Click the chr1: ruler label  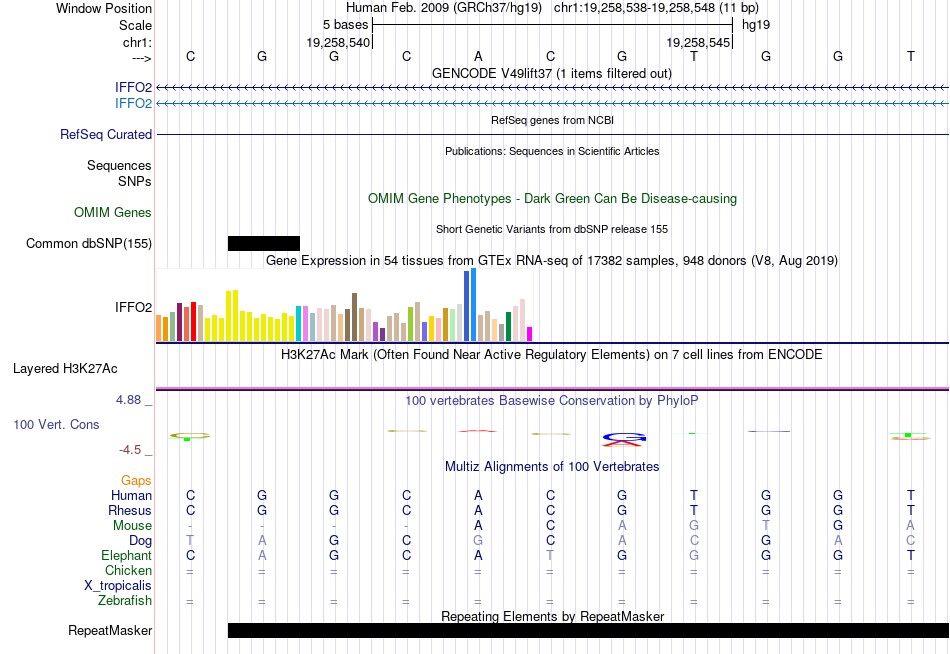(137, 42)
